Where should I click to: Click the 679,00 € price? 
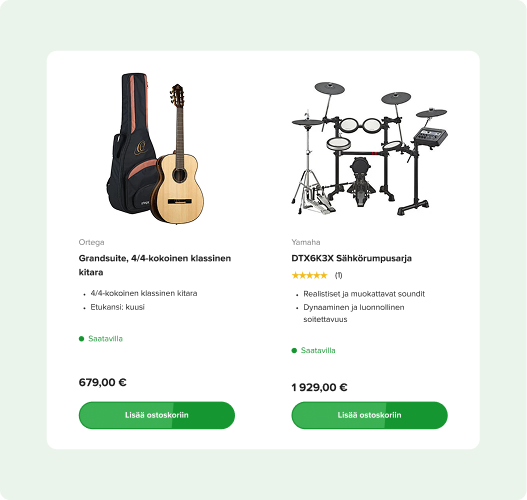point(103,382)
